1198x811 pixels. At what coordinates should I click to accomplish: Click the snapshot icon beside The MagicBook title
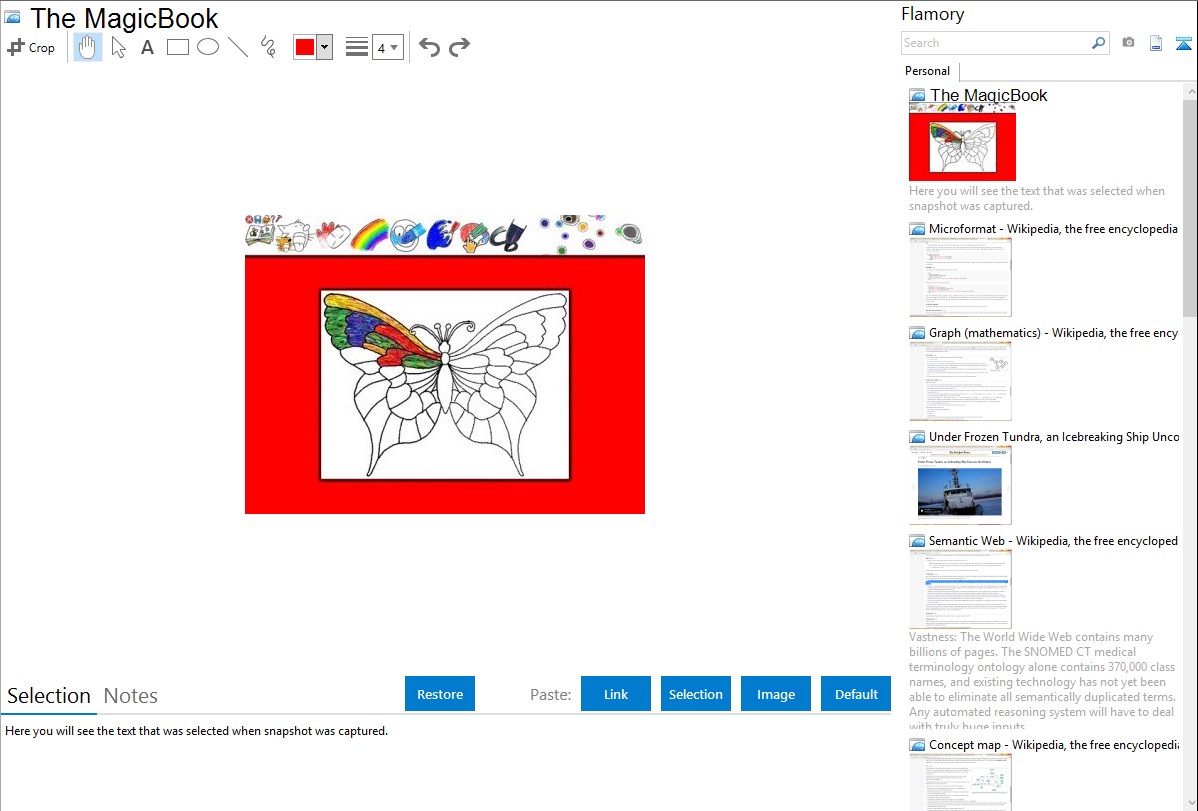click(x=13, y=18)
